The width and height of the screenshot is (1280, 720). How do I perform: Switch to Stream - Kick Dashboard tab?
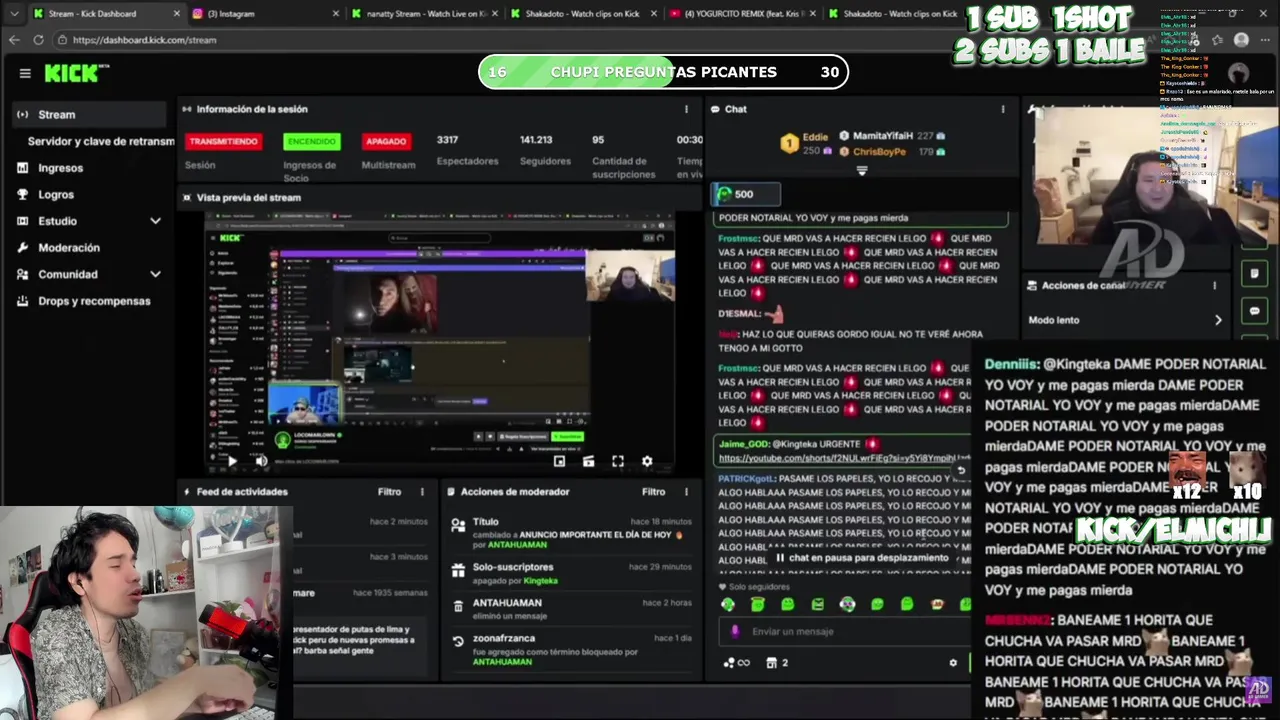pyautogui.click(x=104, y=13)
